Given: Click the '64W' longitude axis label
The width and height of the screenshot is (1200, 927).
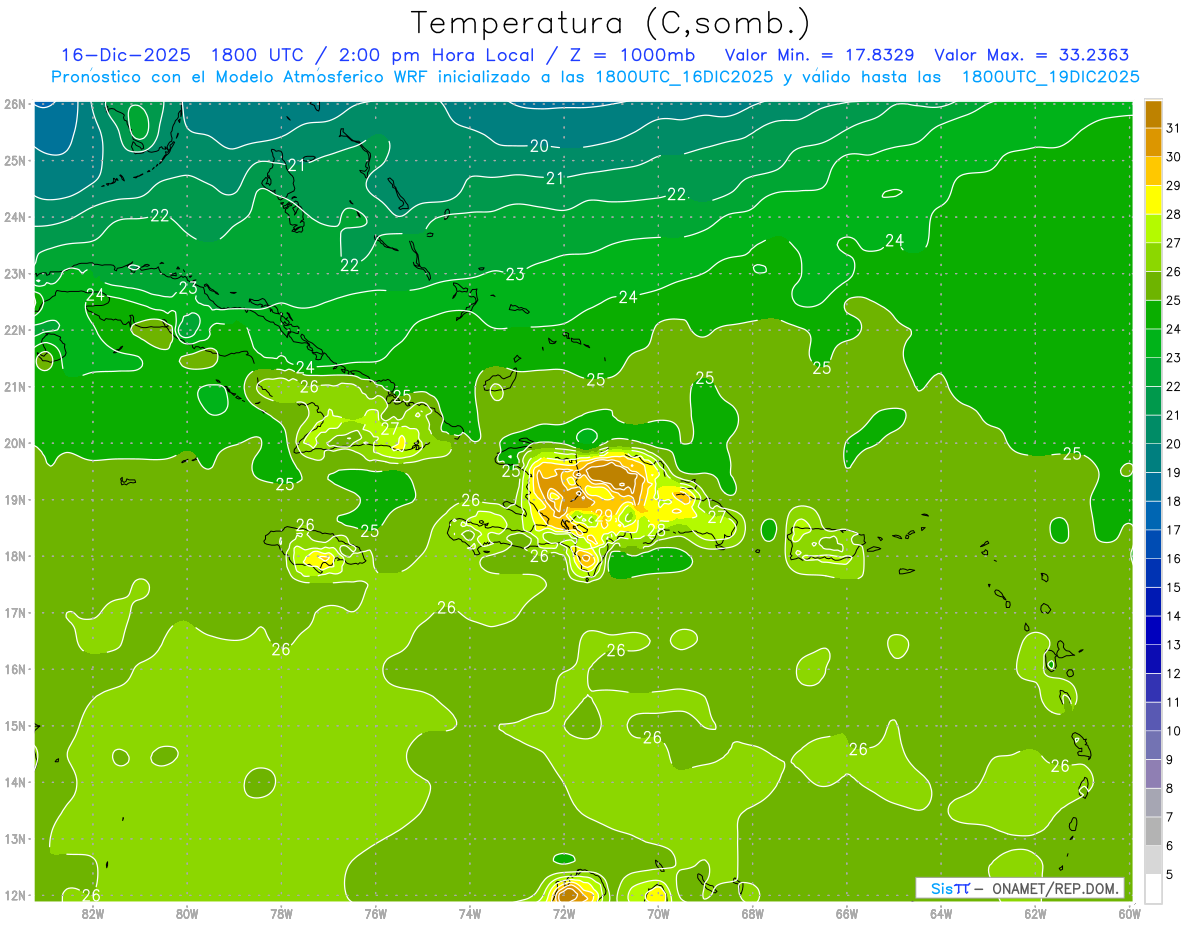Looking at the screenshot, I should [x=941, y=913].
